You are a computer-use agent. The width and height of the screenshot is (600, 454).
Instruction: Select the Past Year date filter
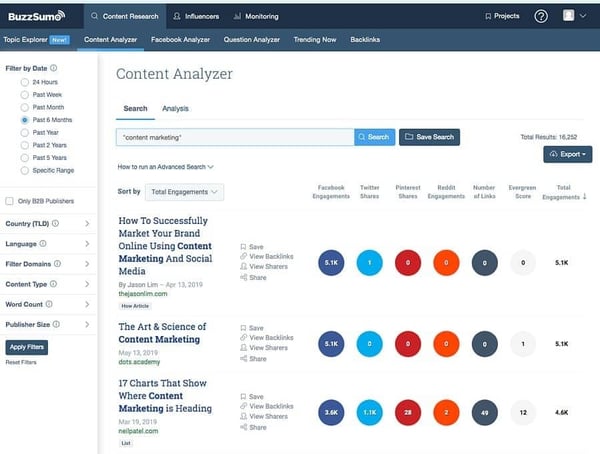(24, 132)
